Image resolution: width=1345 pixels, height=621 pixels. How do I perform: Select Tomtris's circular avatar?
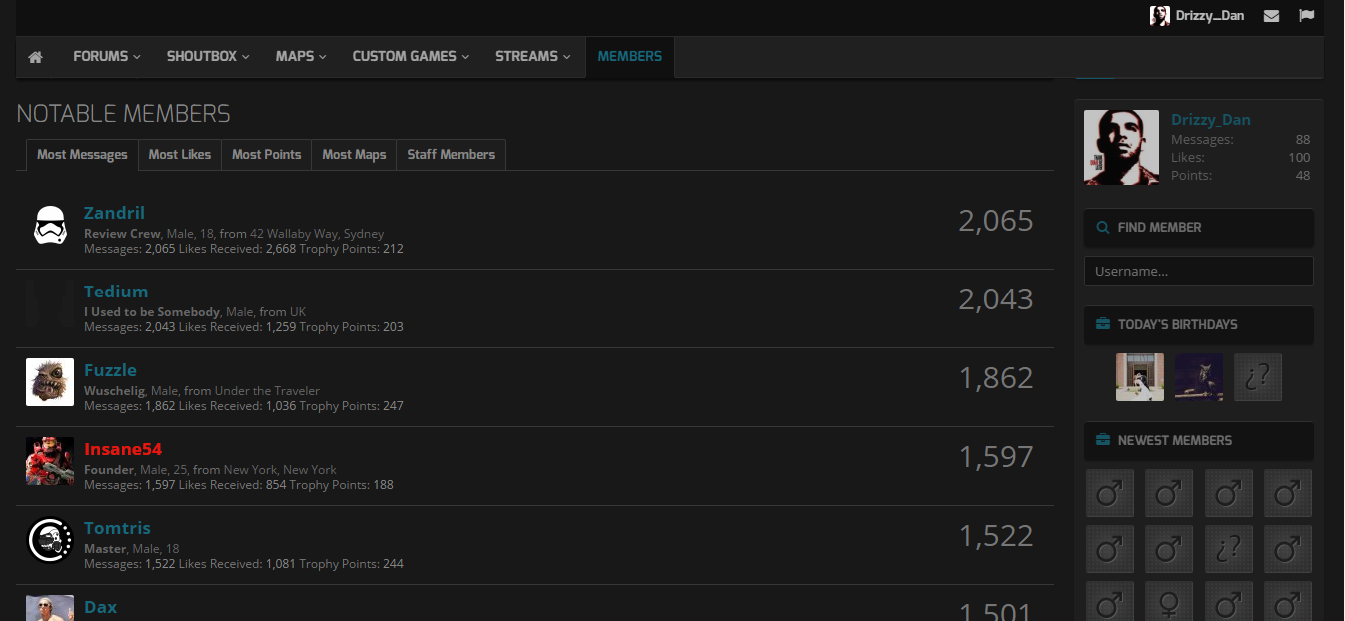[50, 540]
